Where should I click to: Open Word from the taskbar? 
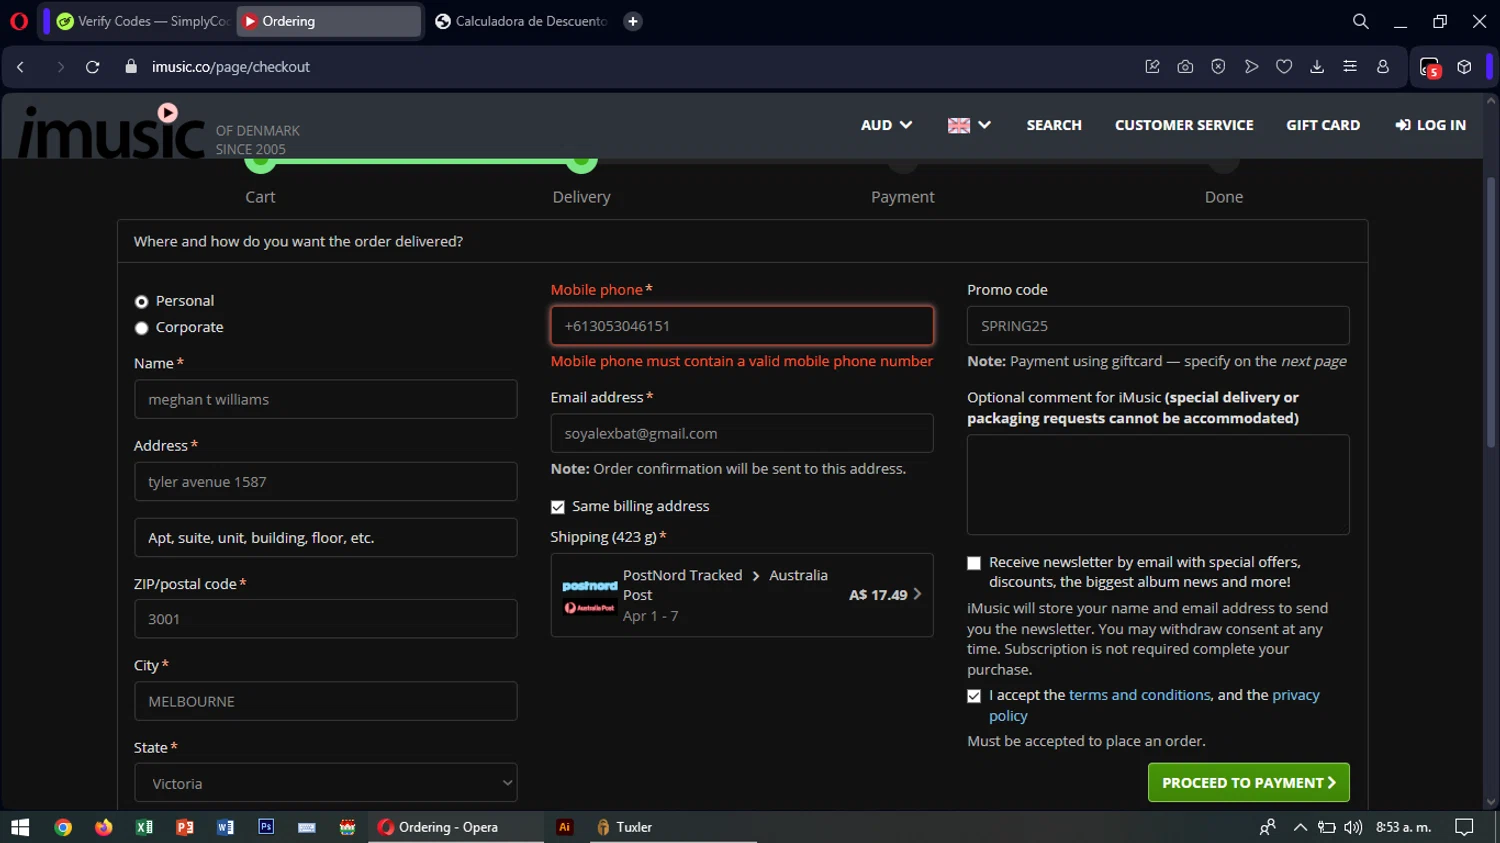pyautogui.click(x=225, y=827)
